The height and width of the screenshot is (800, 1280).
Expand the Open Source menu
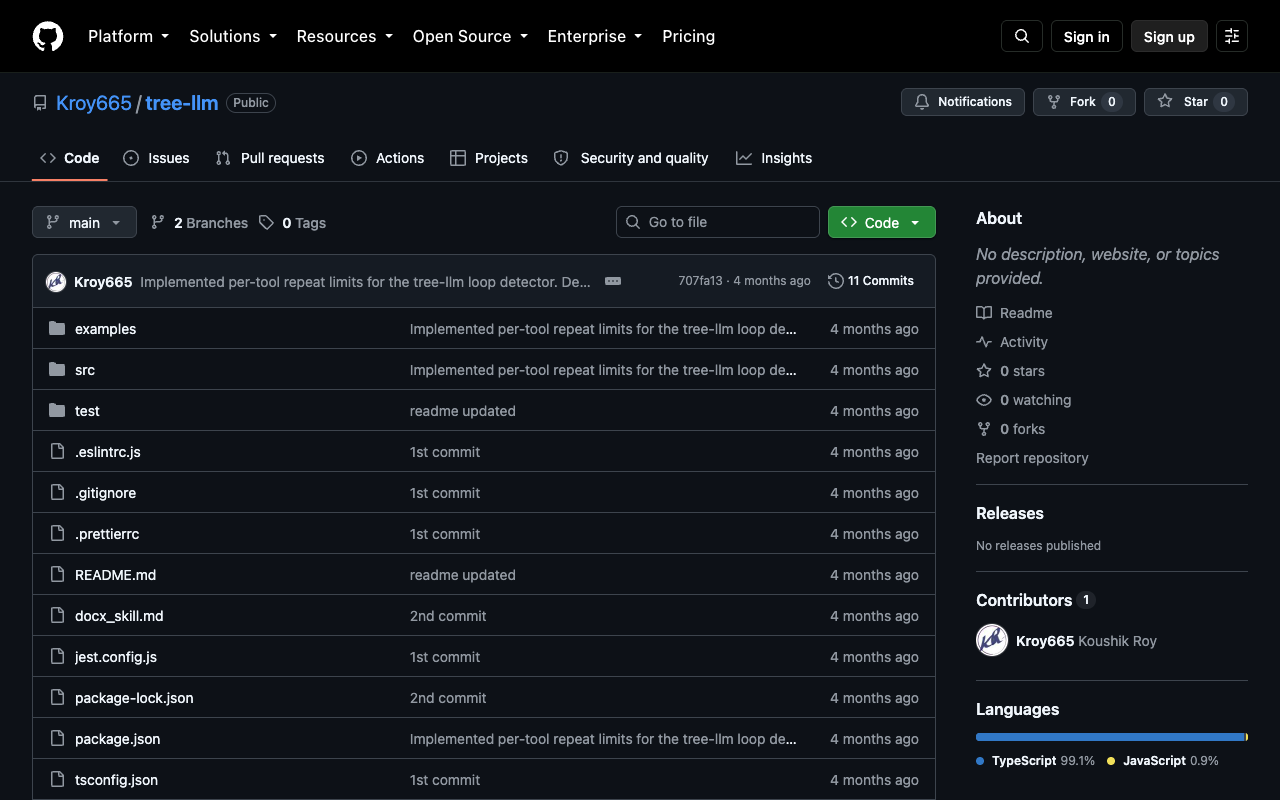click(x=470, y=36)
